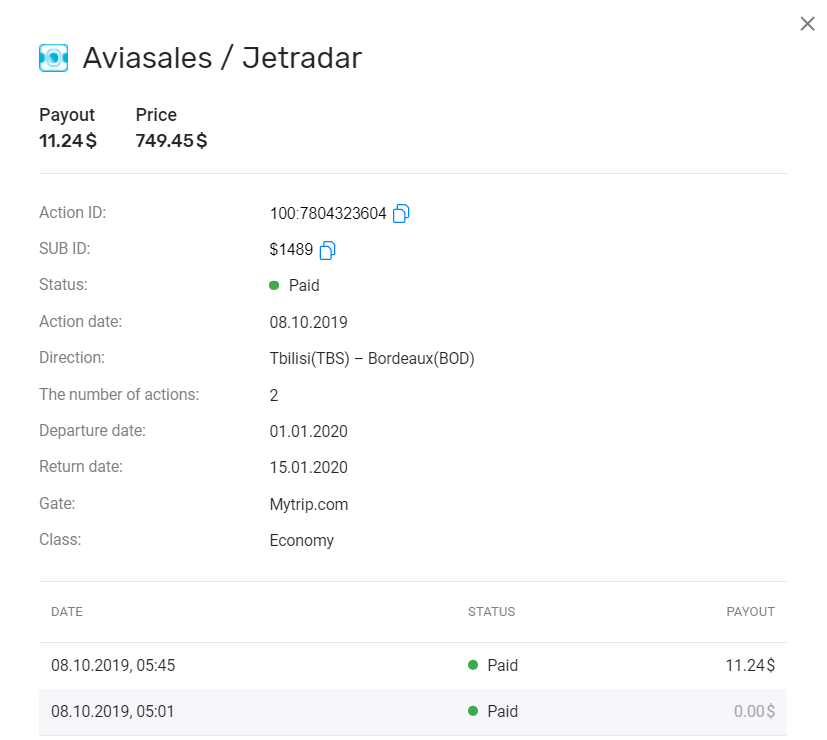Select the direction Tbilisi(TBS) – Bordeaux(BOD)
The image size is (827, 740).
click(372, 359)
